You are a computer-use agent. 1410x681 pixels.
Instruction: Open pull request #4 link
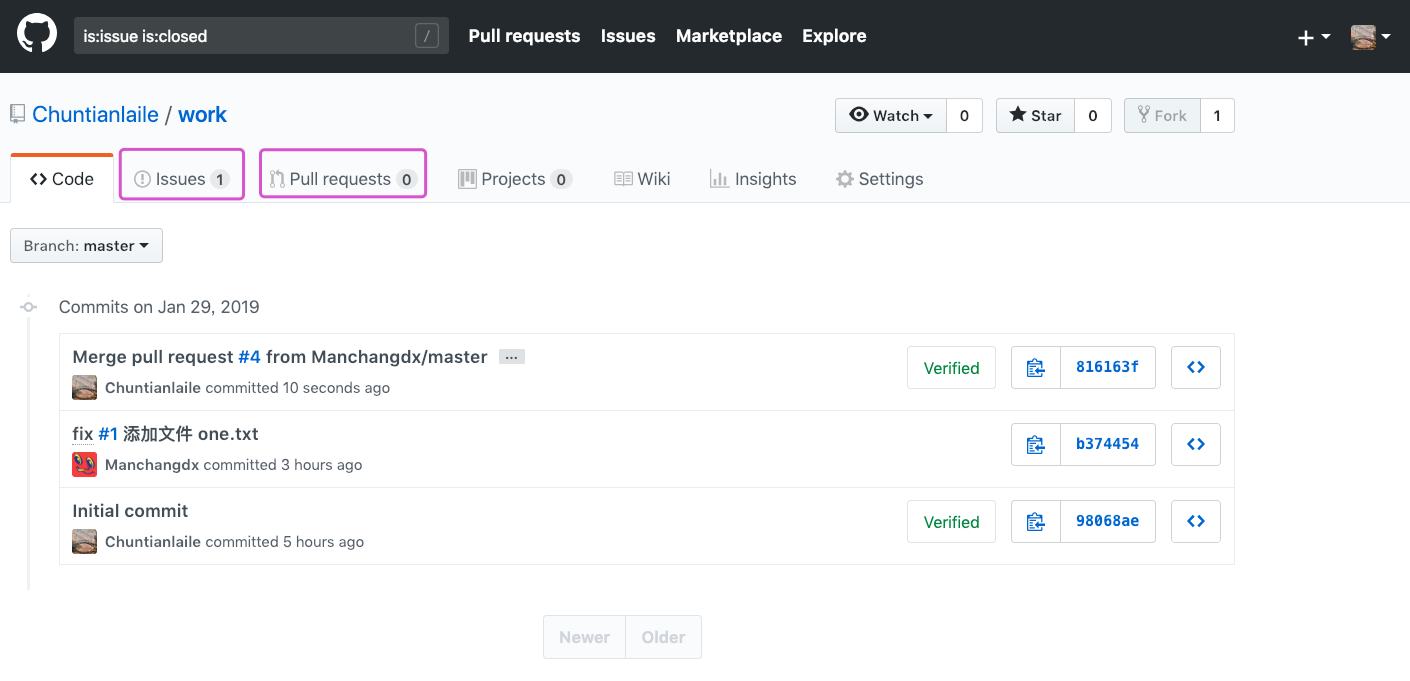(249, 357)
